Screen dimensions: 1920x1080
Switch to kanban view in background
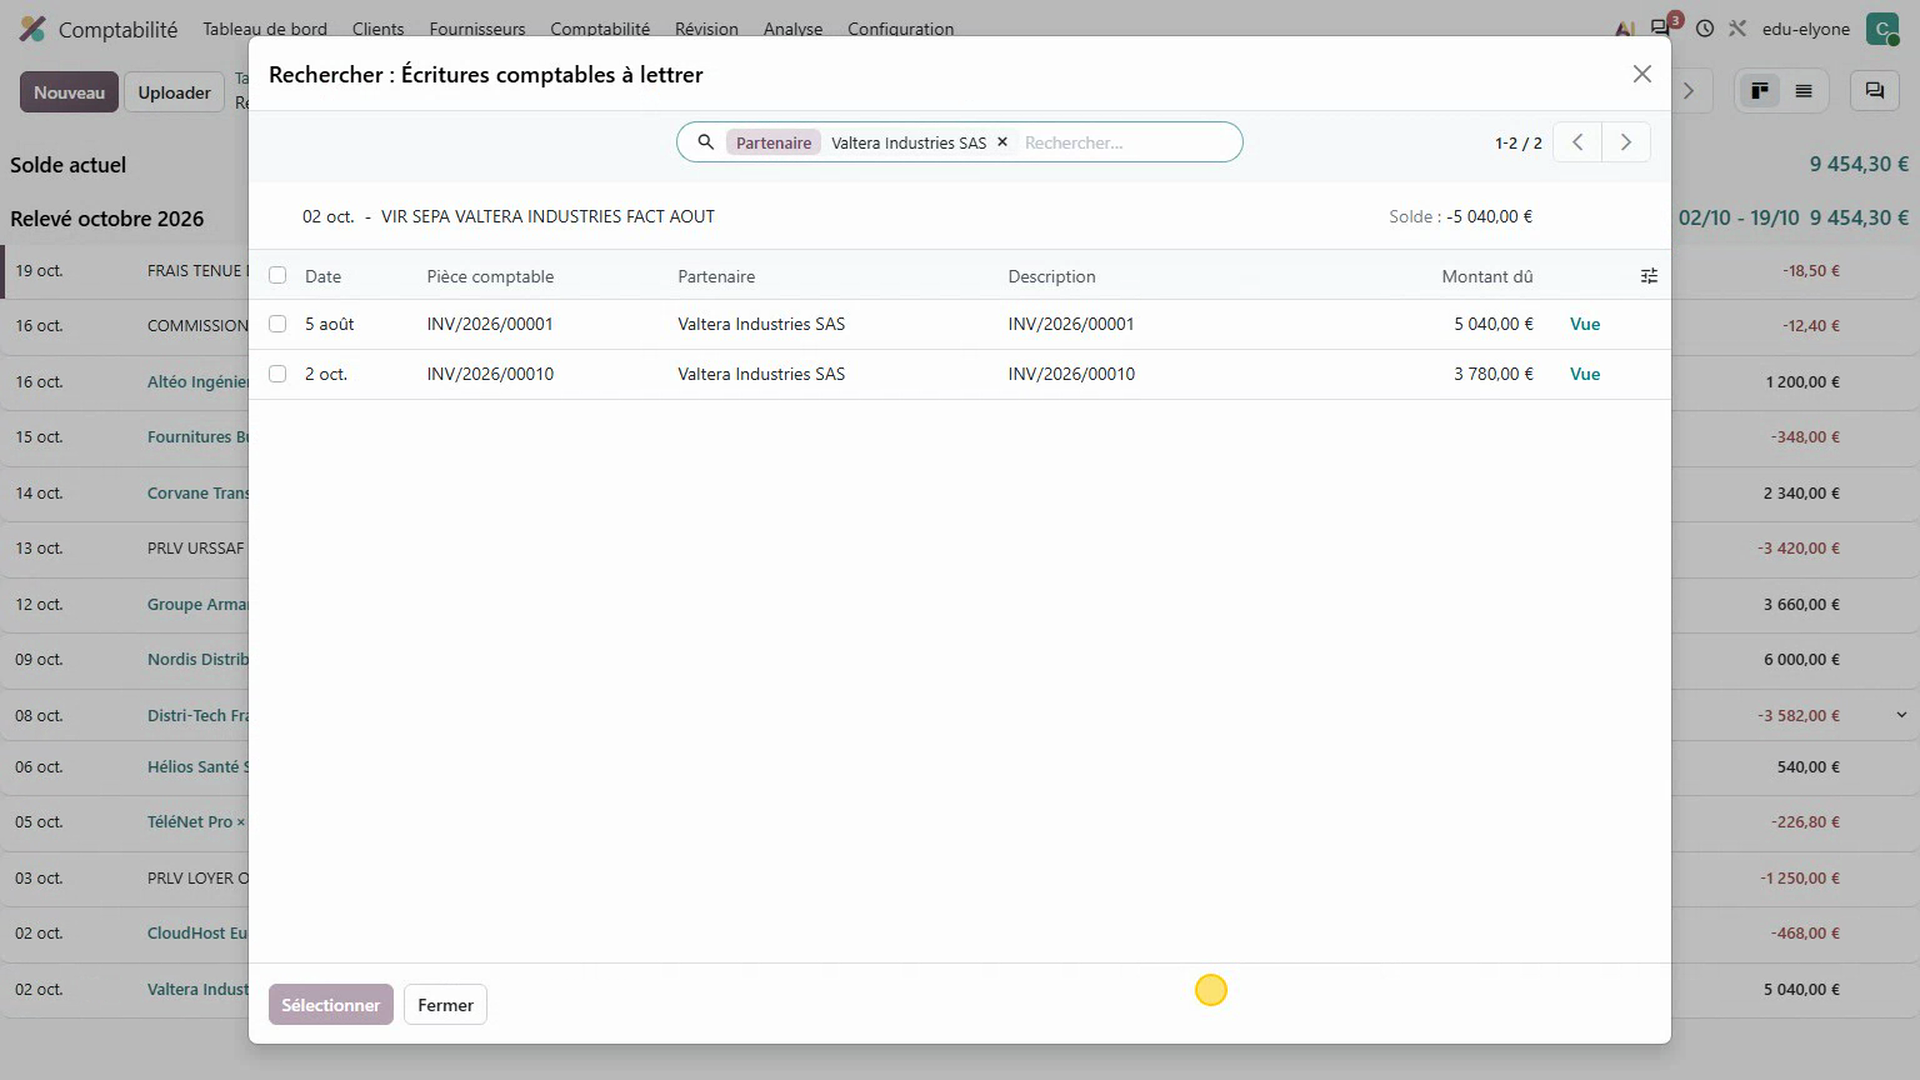pos(1760,91)
